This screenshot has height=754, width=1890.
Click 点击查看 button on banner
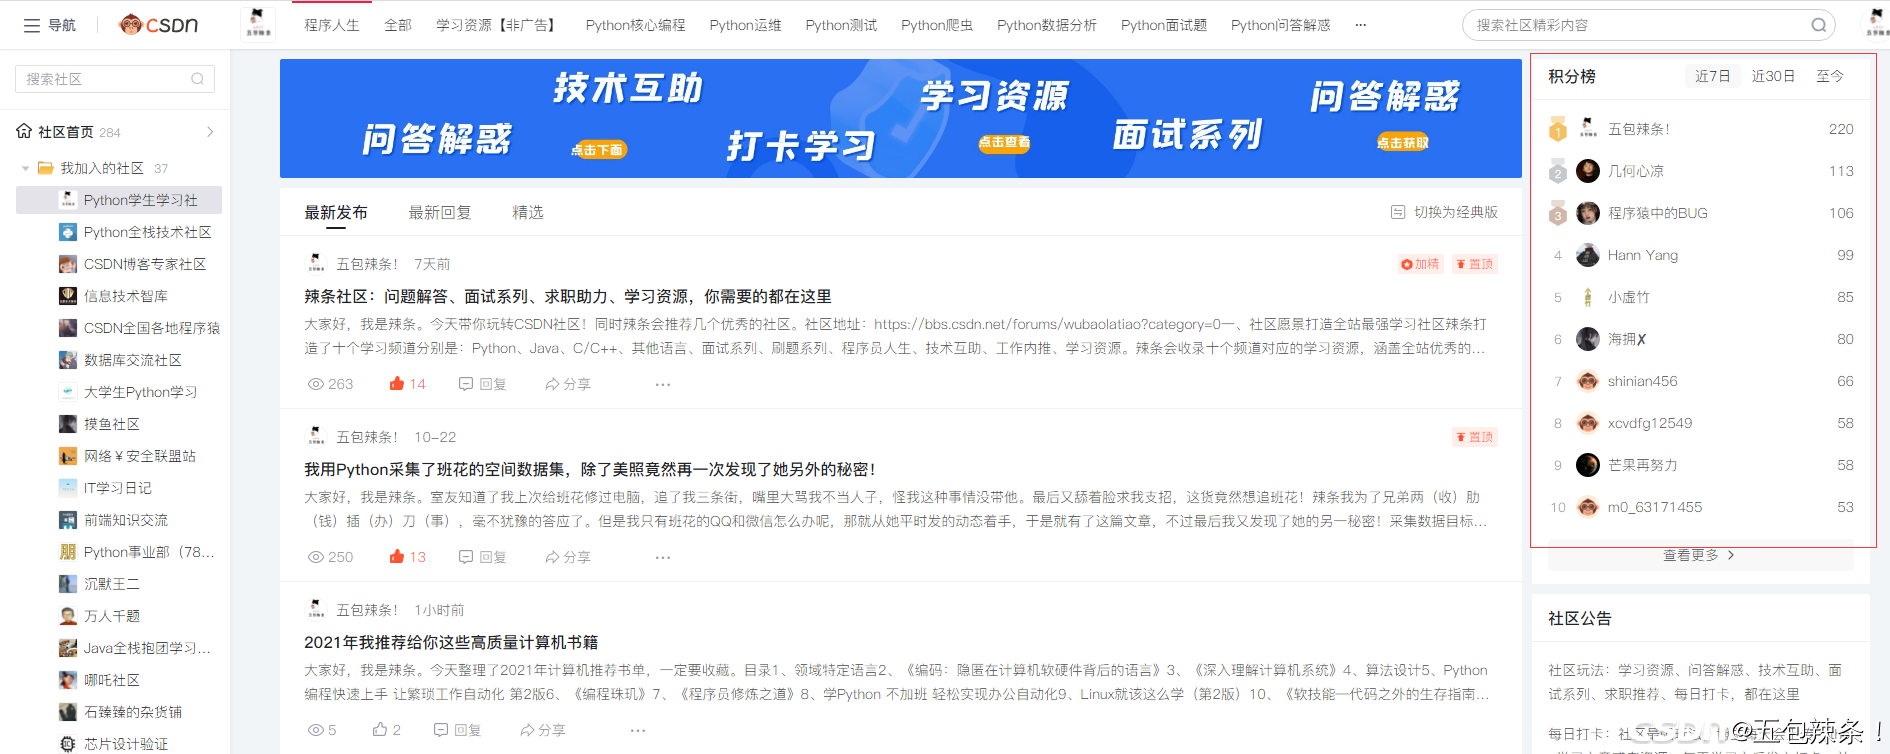click(1004, 143)
